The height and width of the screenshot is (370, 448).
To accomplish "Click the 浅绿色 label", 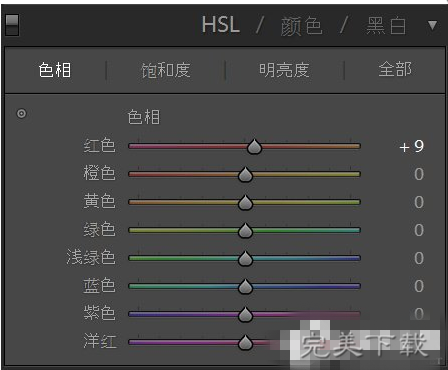I will pos(91,258).
